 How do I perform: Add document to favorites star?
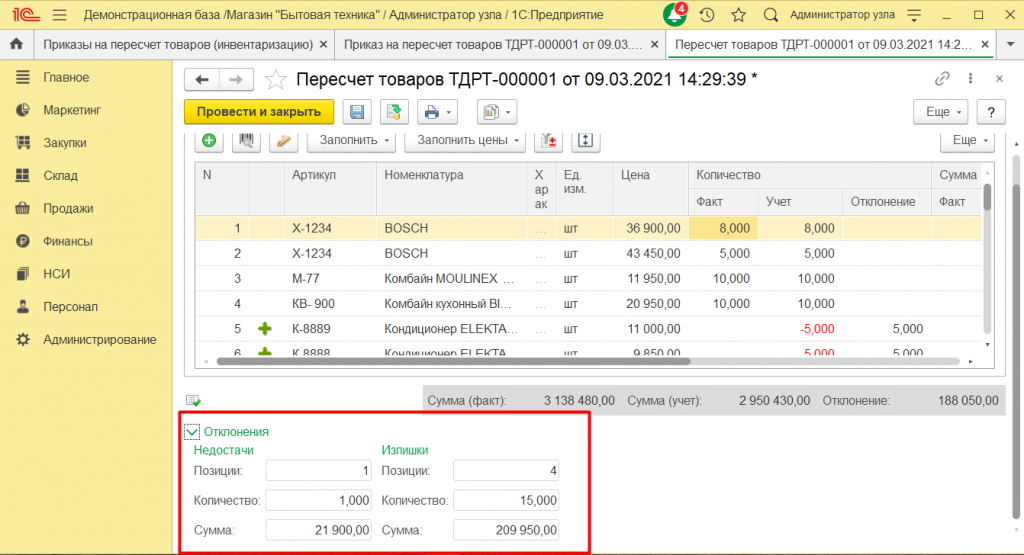(275, 80)
